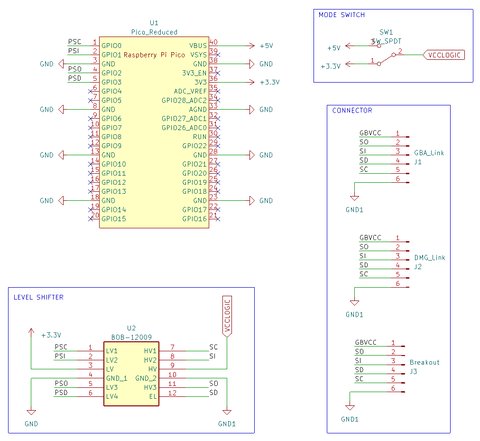Click the no-connect marker on GPIO15 pin 20
Viewport: 480px width, 441px height.
pos(90,219)
